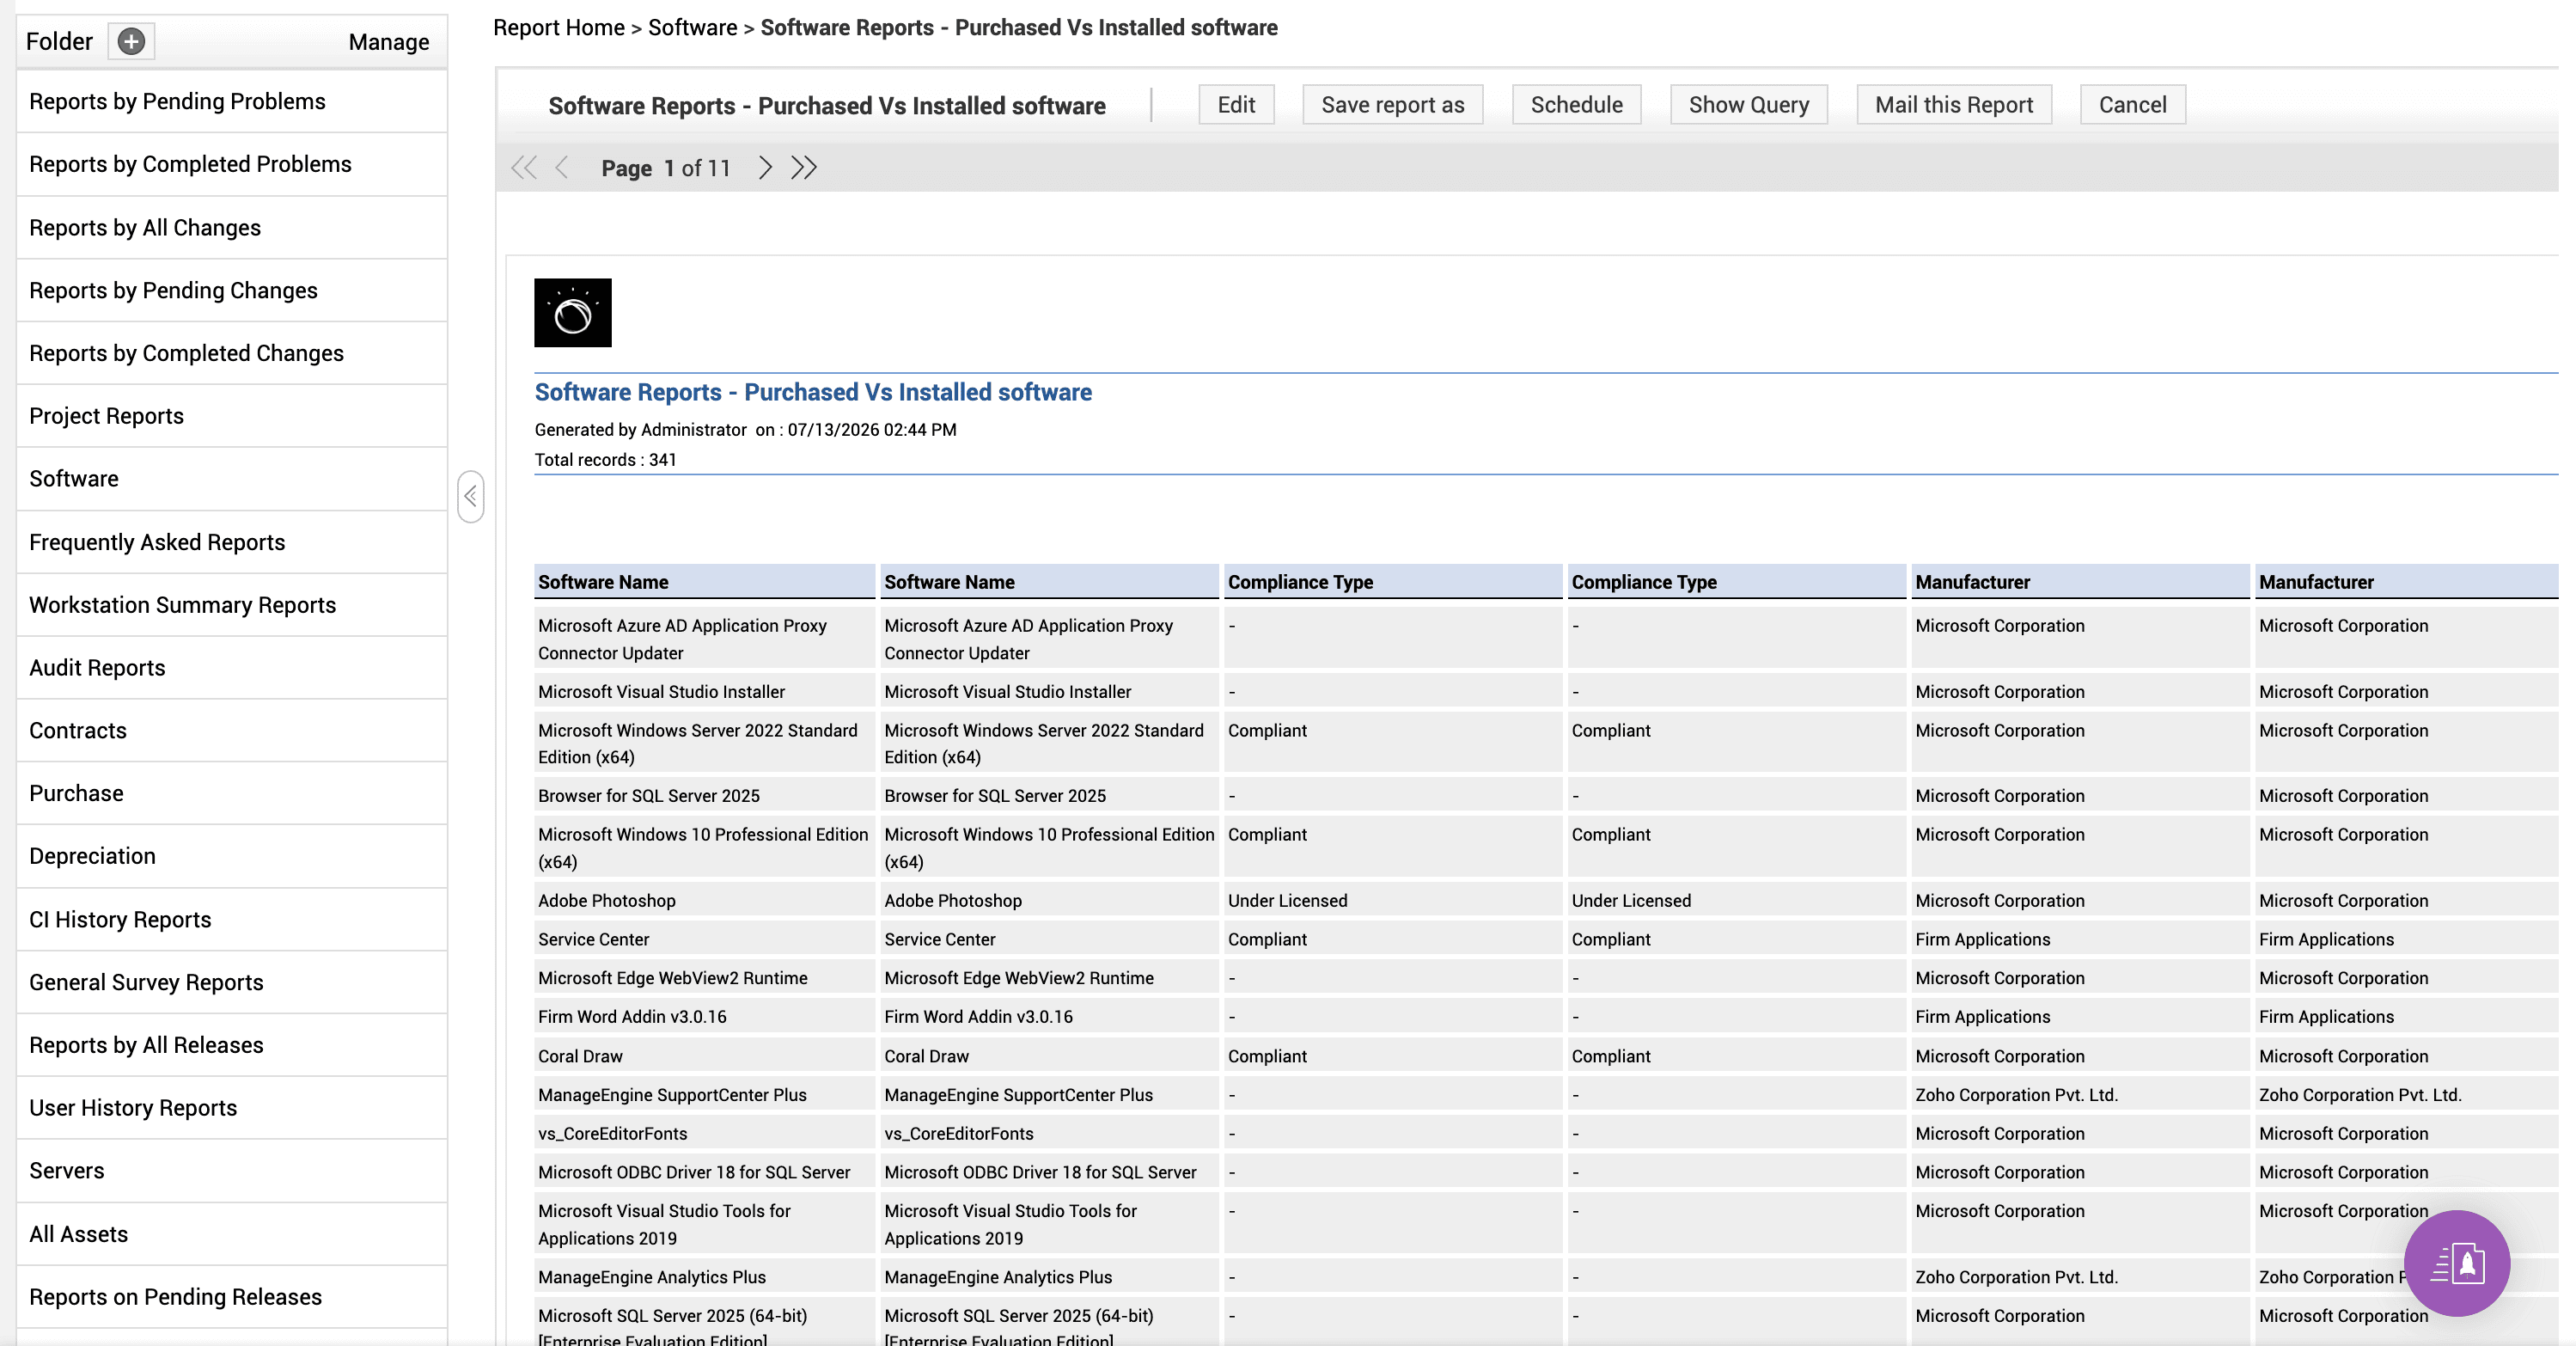Add a new folder with the plus icon
The width and height of the screenshot is (2576, 1346).
click(x=131, y=41)
